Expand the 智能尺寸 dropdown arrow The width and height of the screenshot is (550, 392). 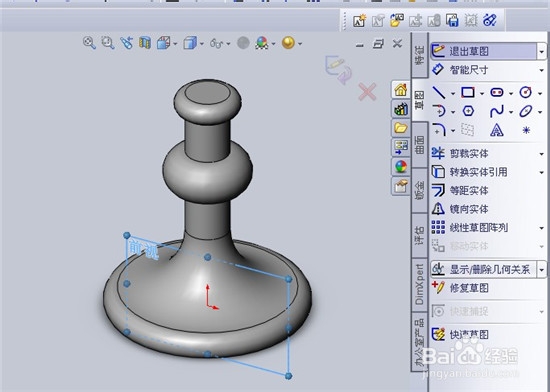click(542, 70)
